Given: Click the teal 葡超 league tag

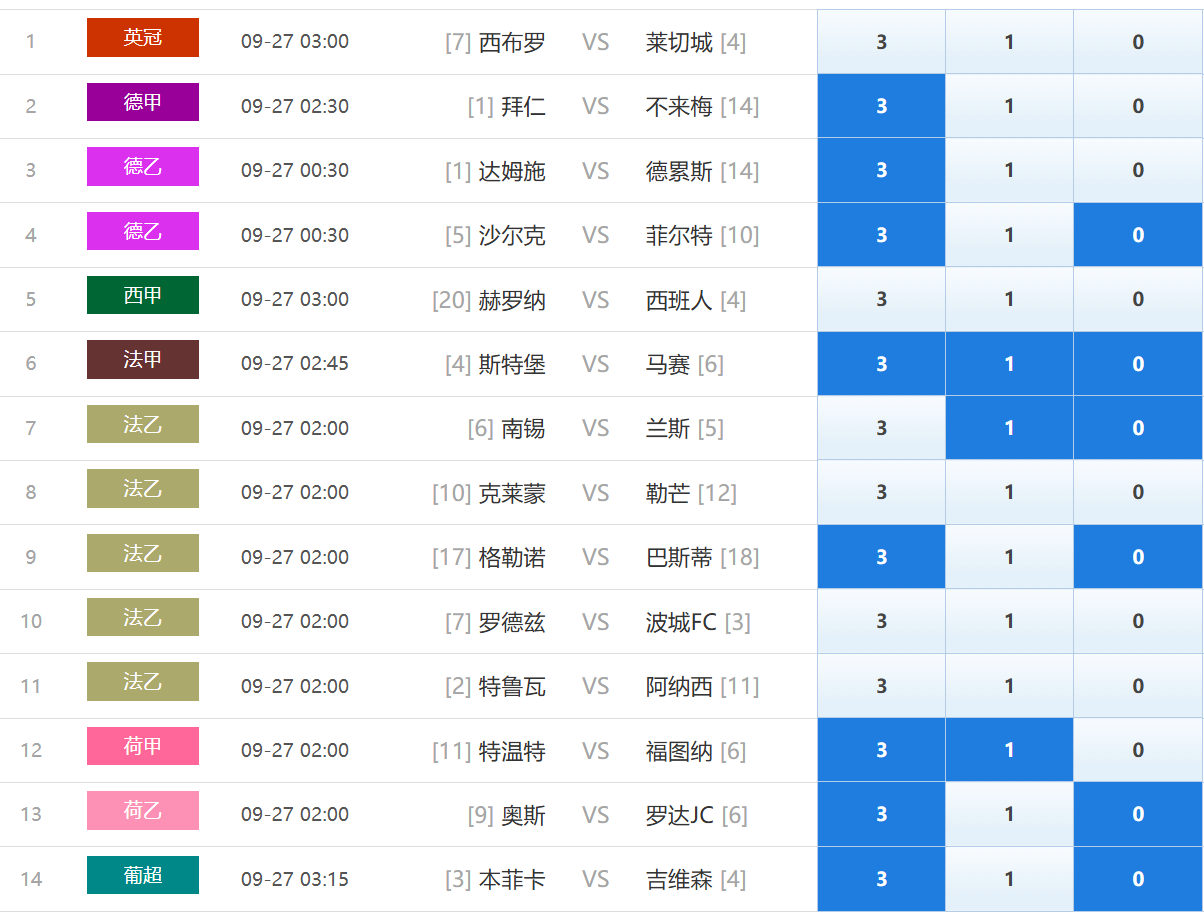Looking at the screenshot, I should (x=143, y=875).
